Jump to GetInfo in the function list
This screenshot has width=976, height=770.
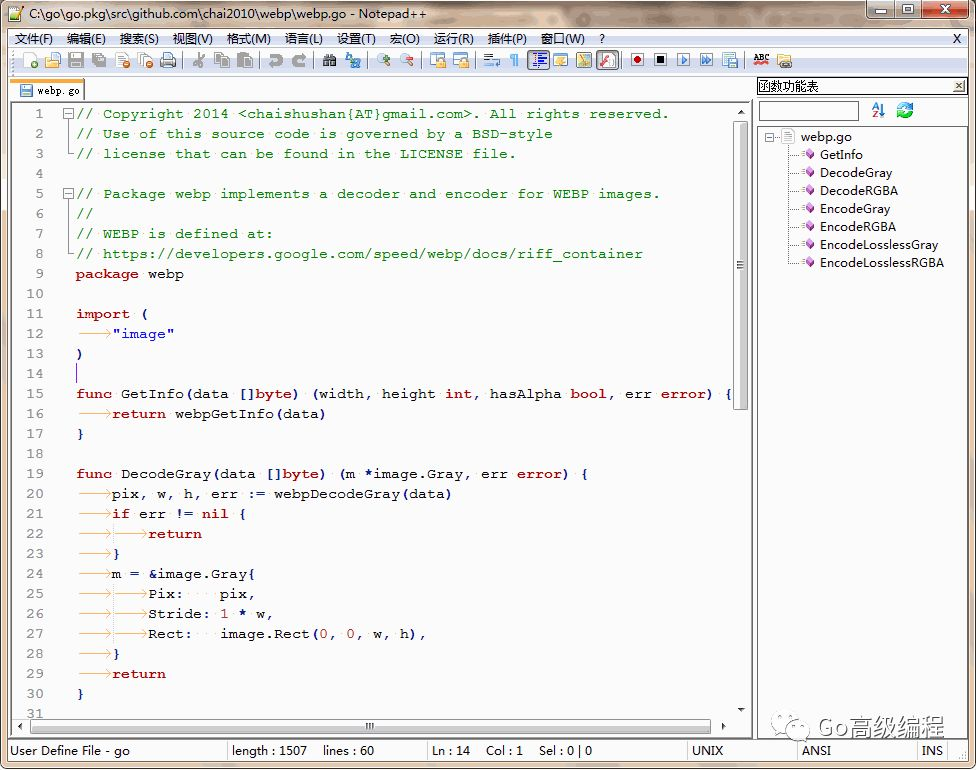(x=840, y=154)
